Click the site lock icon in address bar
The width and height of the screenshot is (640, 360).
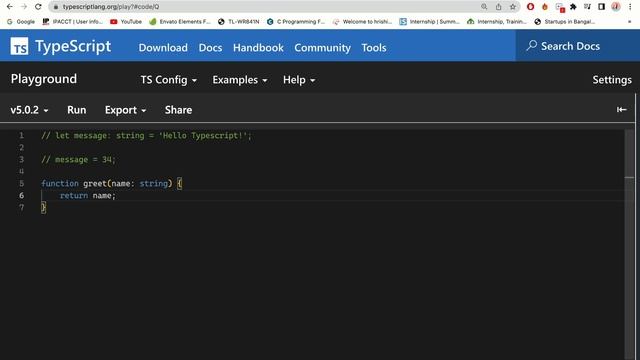pos(56,7)
